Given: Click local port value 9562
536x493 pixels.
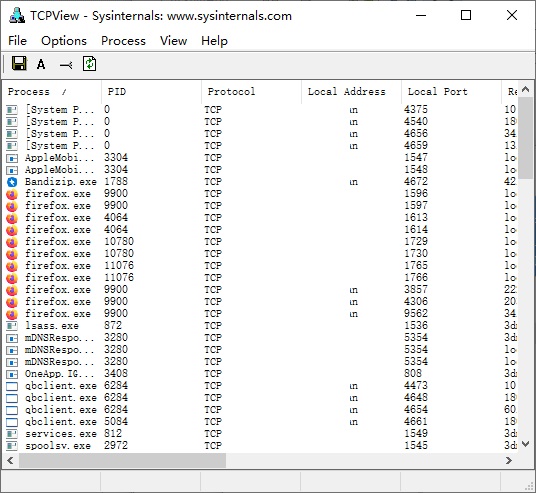Looking at the screenshot, I should [416, 314].
